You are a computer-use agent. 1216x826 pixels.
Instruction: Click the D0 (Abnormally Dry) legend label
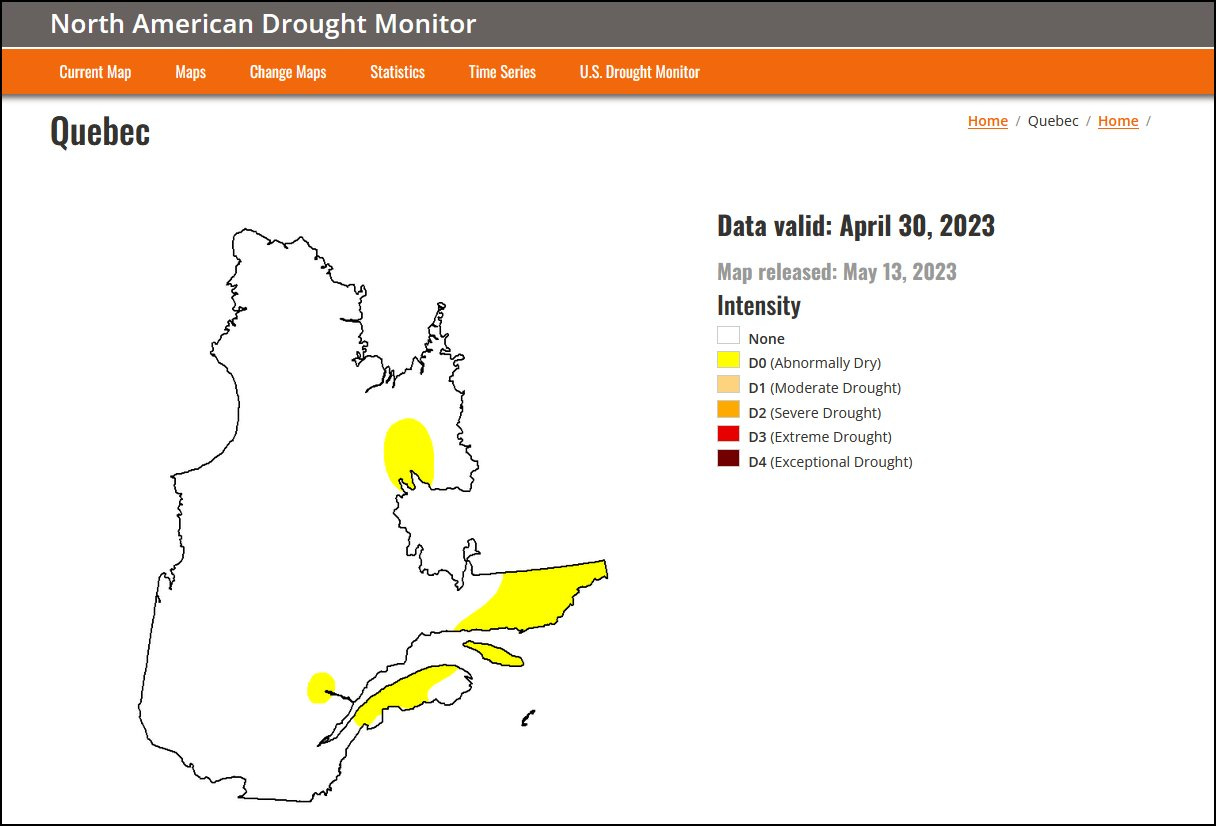(815, 363)
